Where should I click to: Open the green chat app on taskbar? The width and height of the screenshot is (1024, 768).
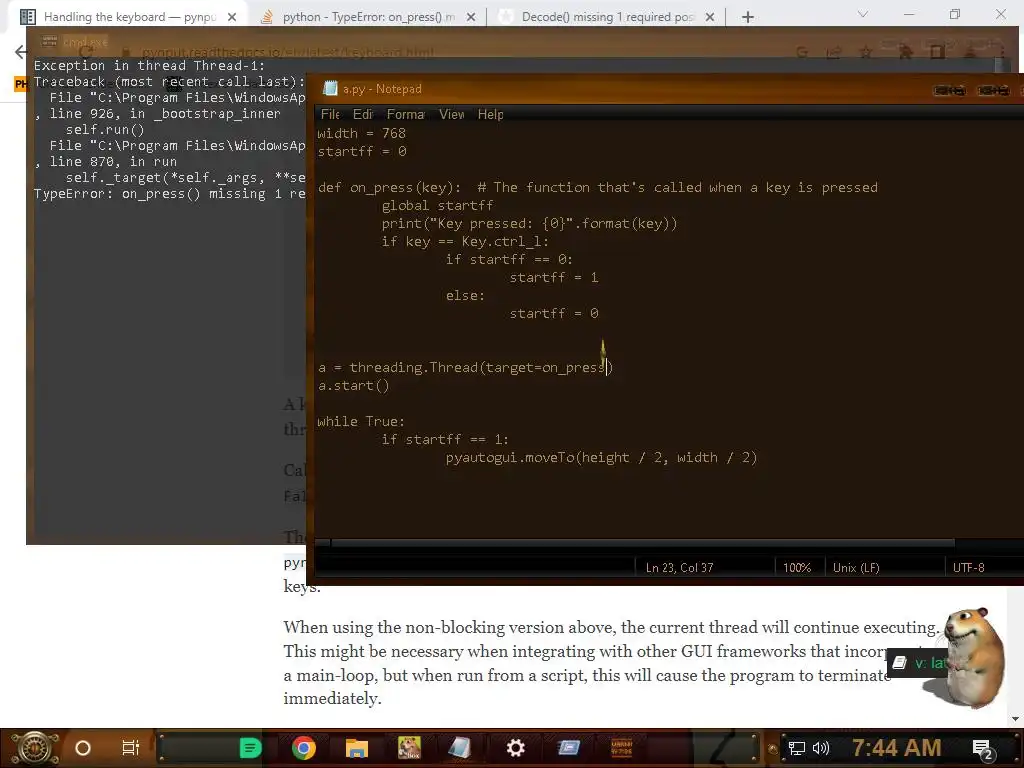pyautogui.click(x=250, y=748)
